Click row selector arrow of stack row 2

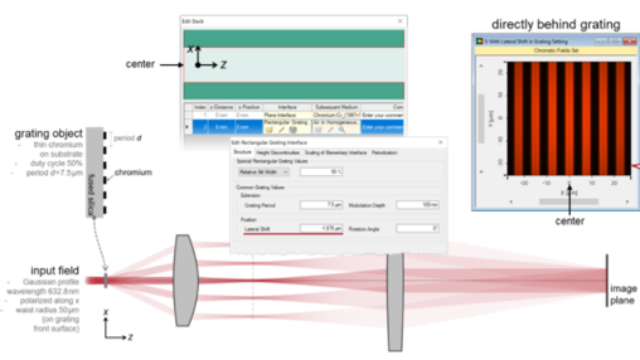coord(188,127)
